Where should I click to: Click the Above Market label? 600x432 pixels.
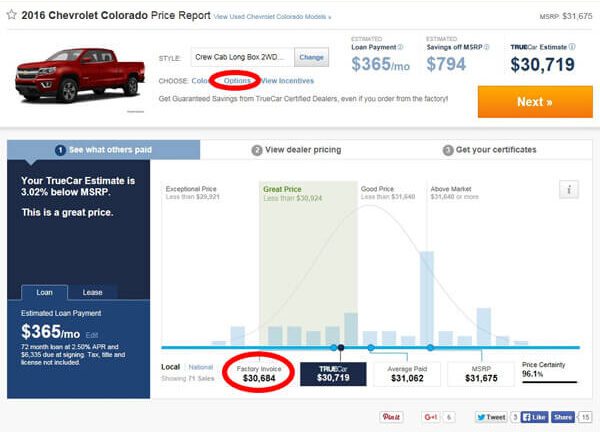coord(451,189)
